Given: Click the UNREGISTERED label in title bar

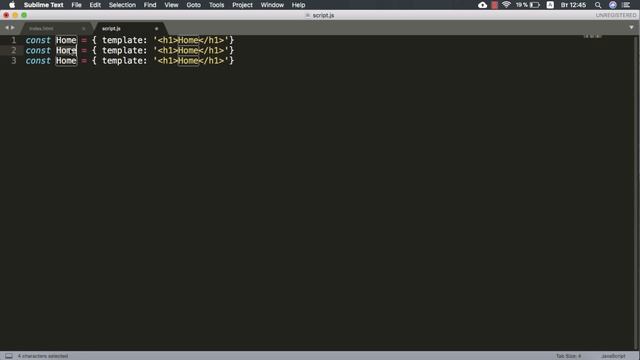Looking at the screenshot, I should [616, 15].
